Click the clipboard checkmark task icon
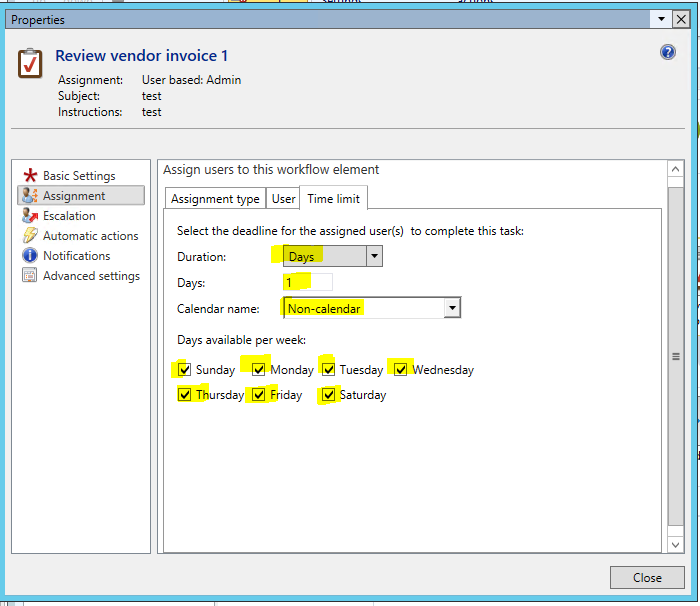 tap(31, 64)
